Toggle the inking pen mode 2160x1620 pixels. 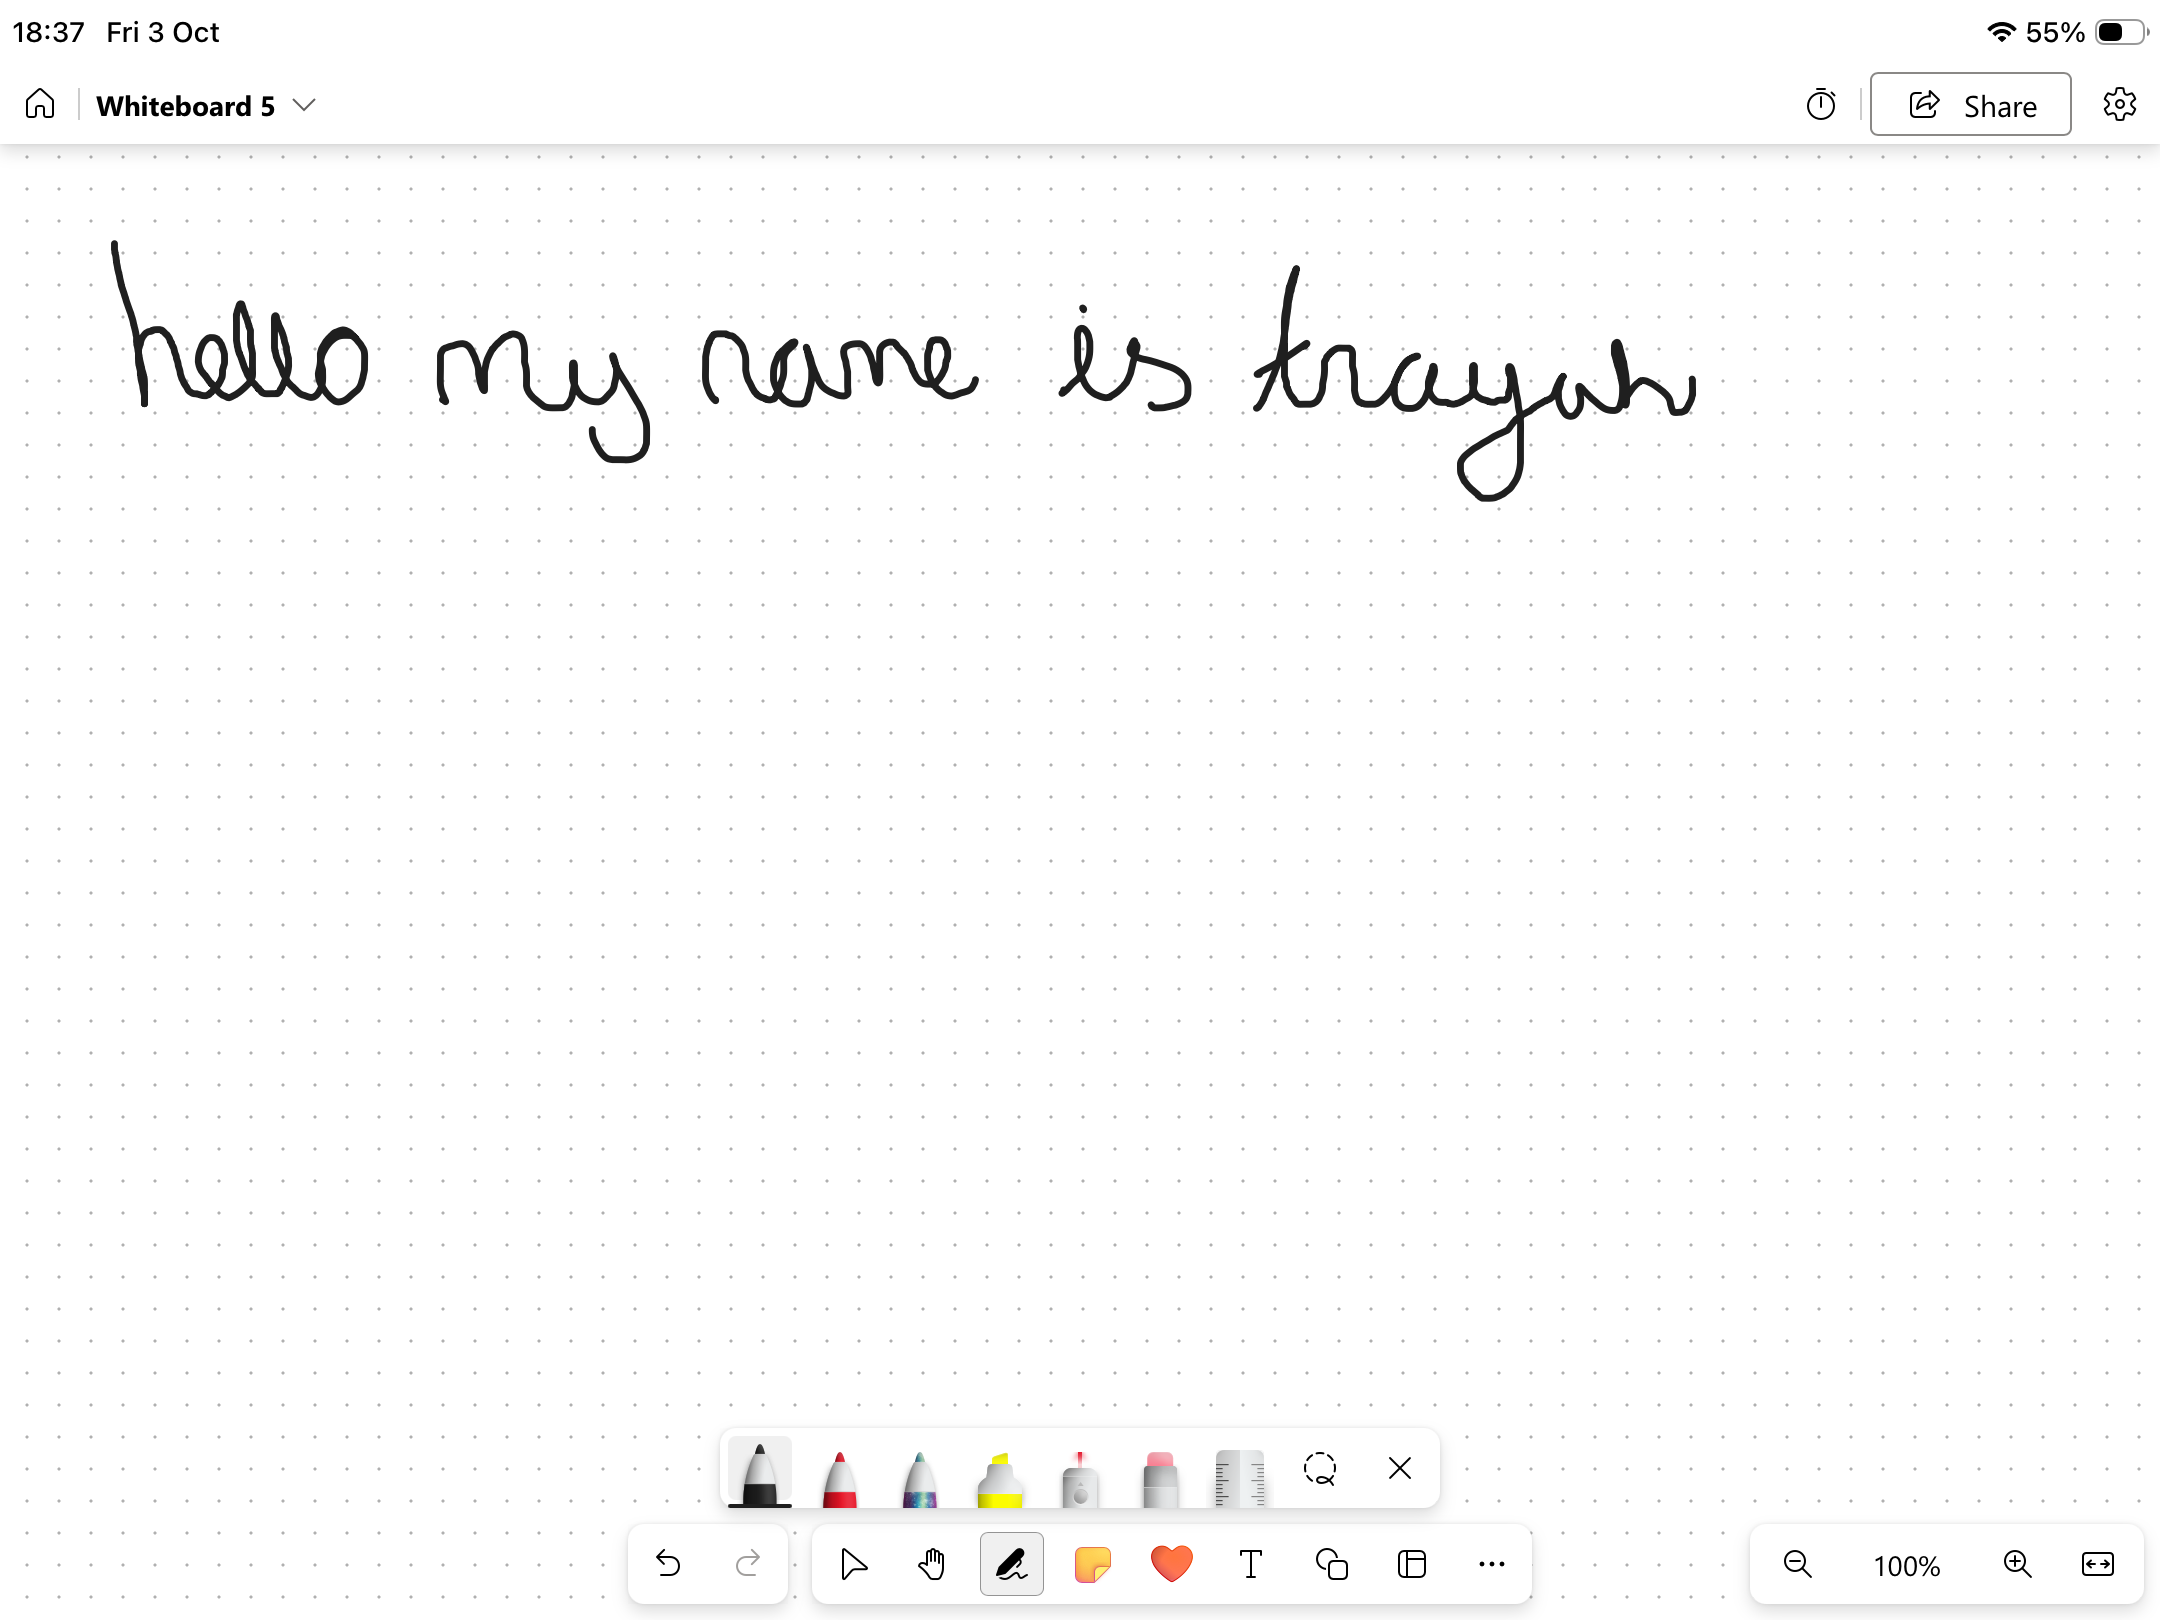[x=1012, y=1563]
